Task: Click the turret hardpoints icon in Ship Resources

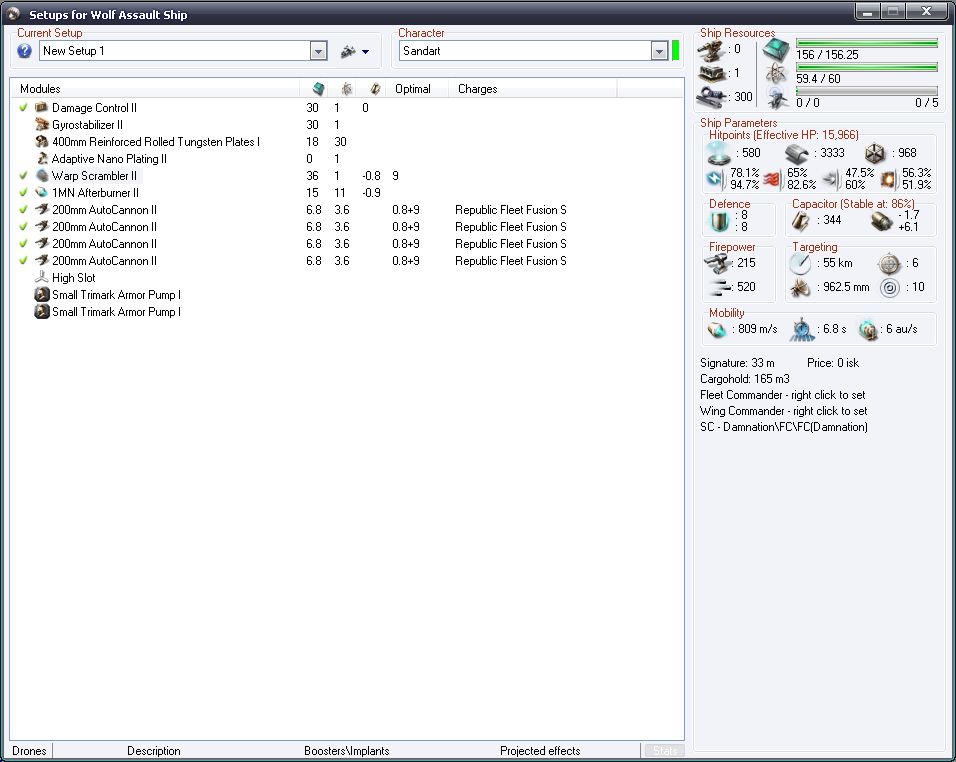Action: pyautogui.click(x=711, y=50)
